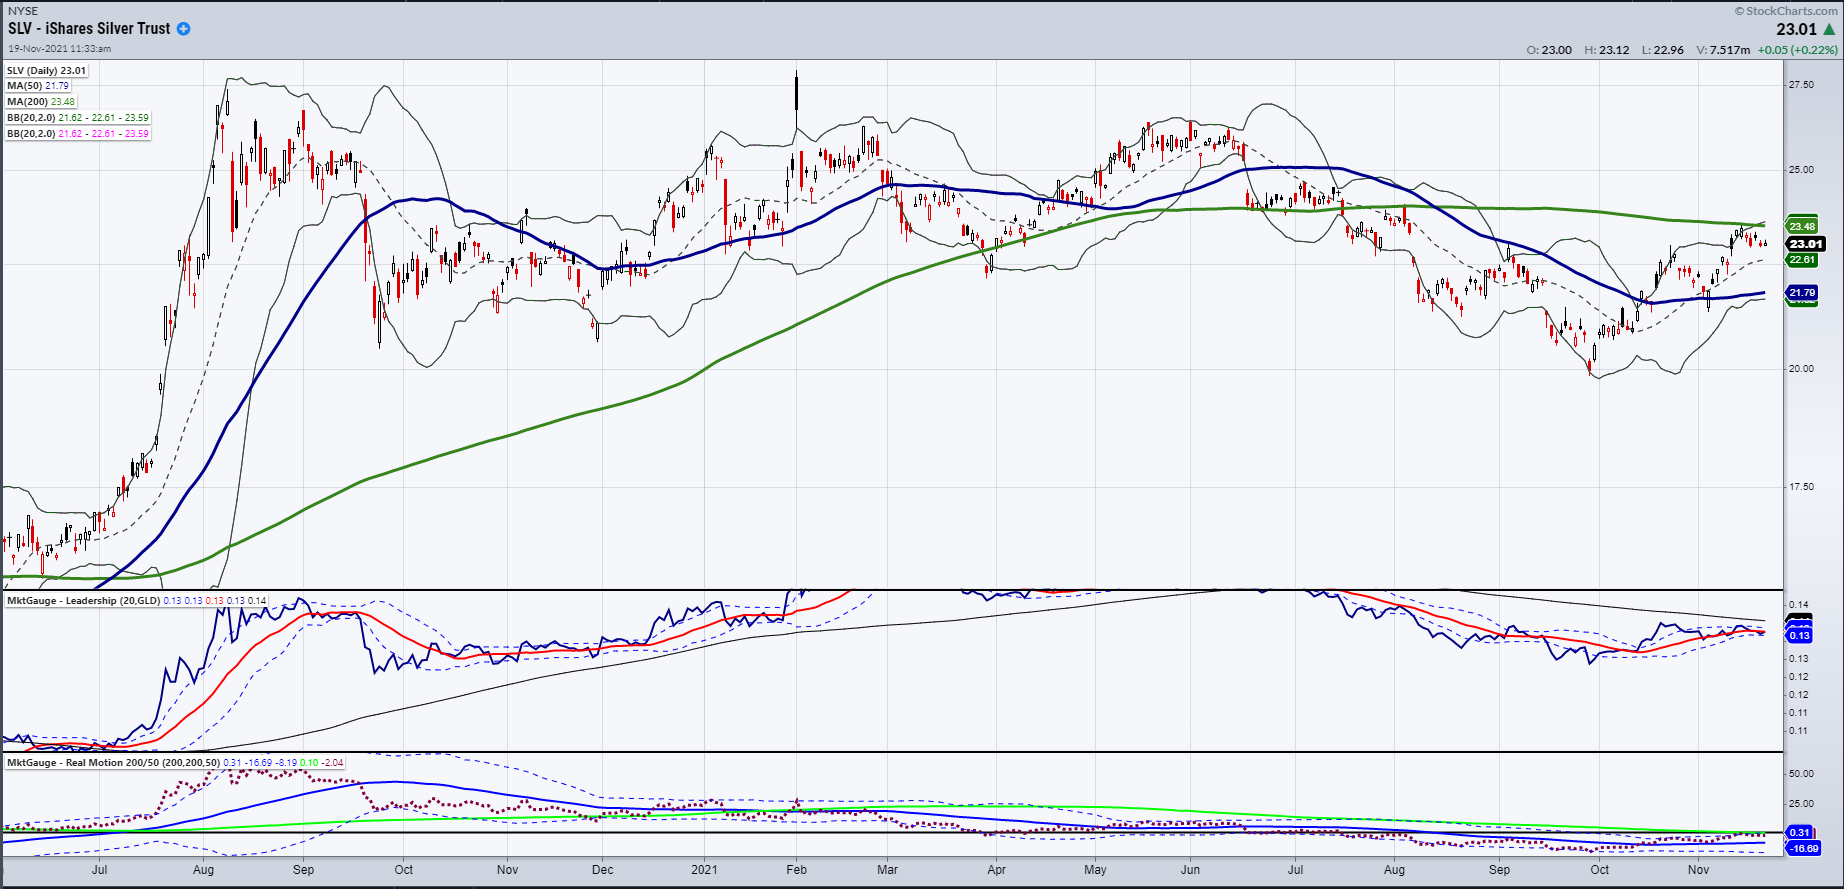Click the May label on time axis
Viewport: 1844px width, 889px height.
click(x=1095, y=870)
